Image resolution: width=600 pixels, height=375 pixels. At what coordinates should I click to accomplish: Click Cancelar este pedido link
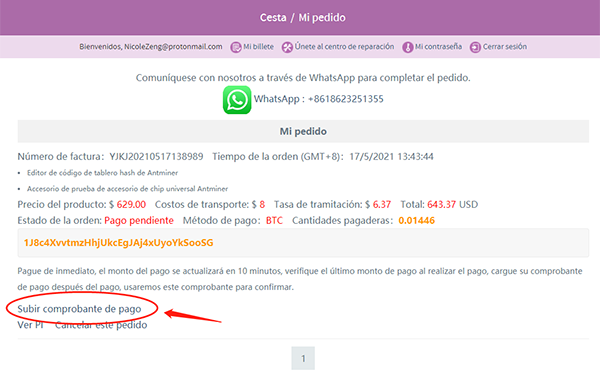click(x=101, y=325)
